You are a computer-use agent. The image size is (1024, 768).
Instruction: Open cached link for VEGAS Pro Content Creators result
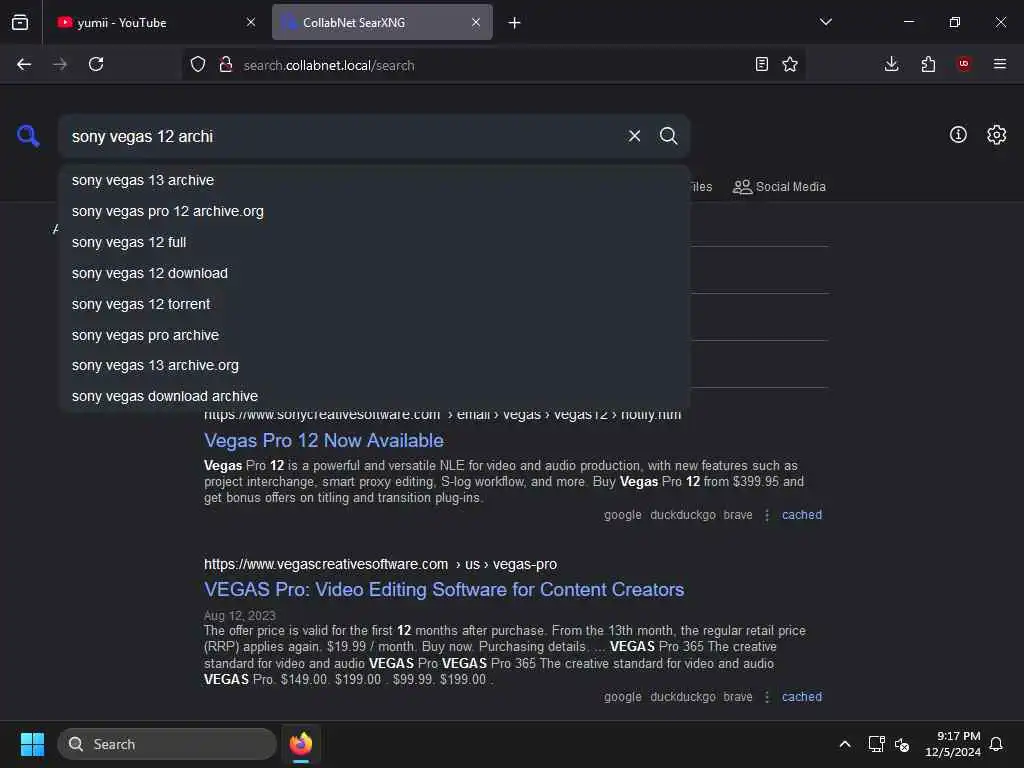(x=802, y=697)
